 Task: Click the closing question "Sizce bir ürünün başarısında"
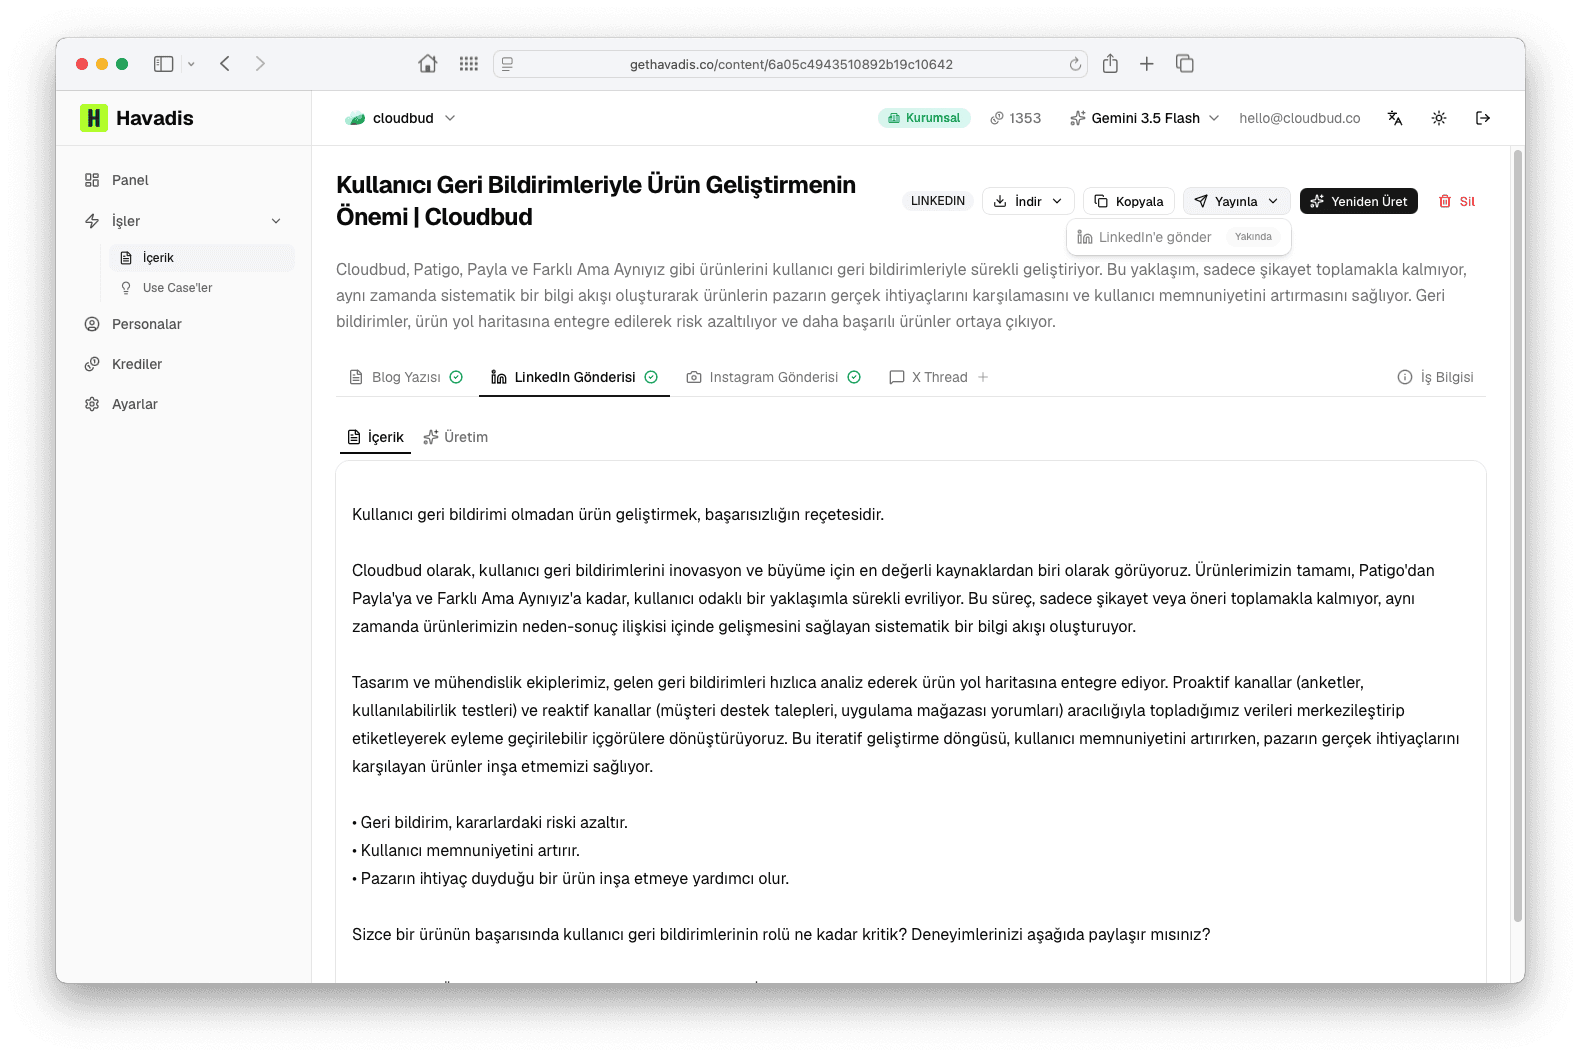[x=781, y=935]
